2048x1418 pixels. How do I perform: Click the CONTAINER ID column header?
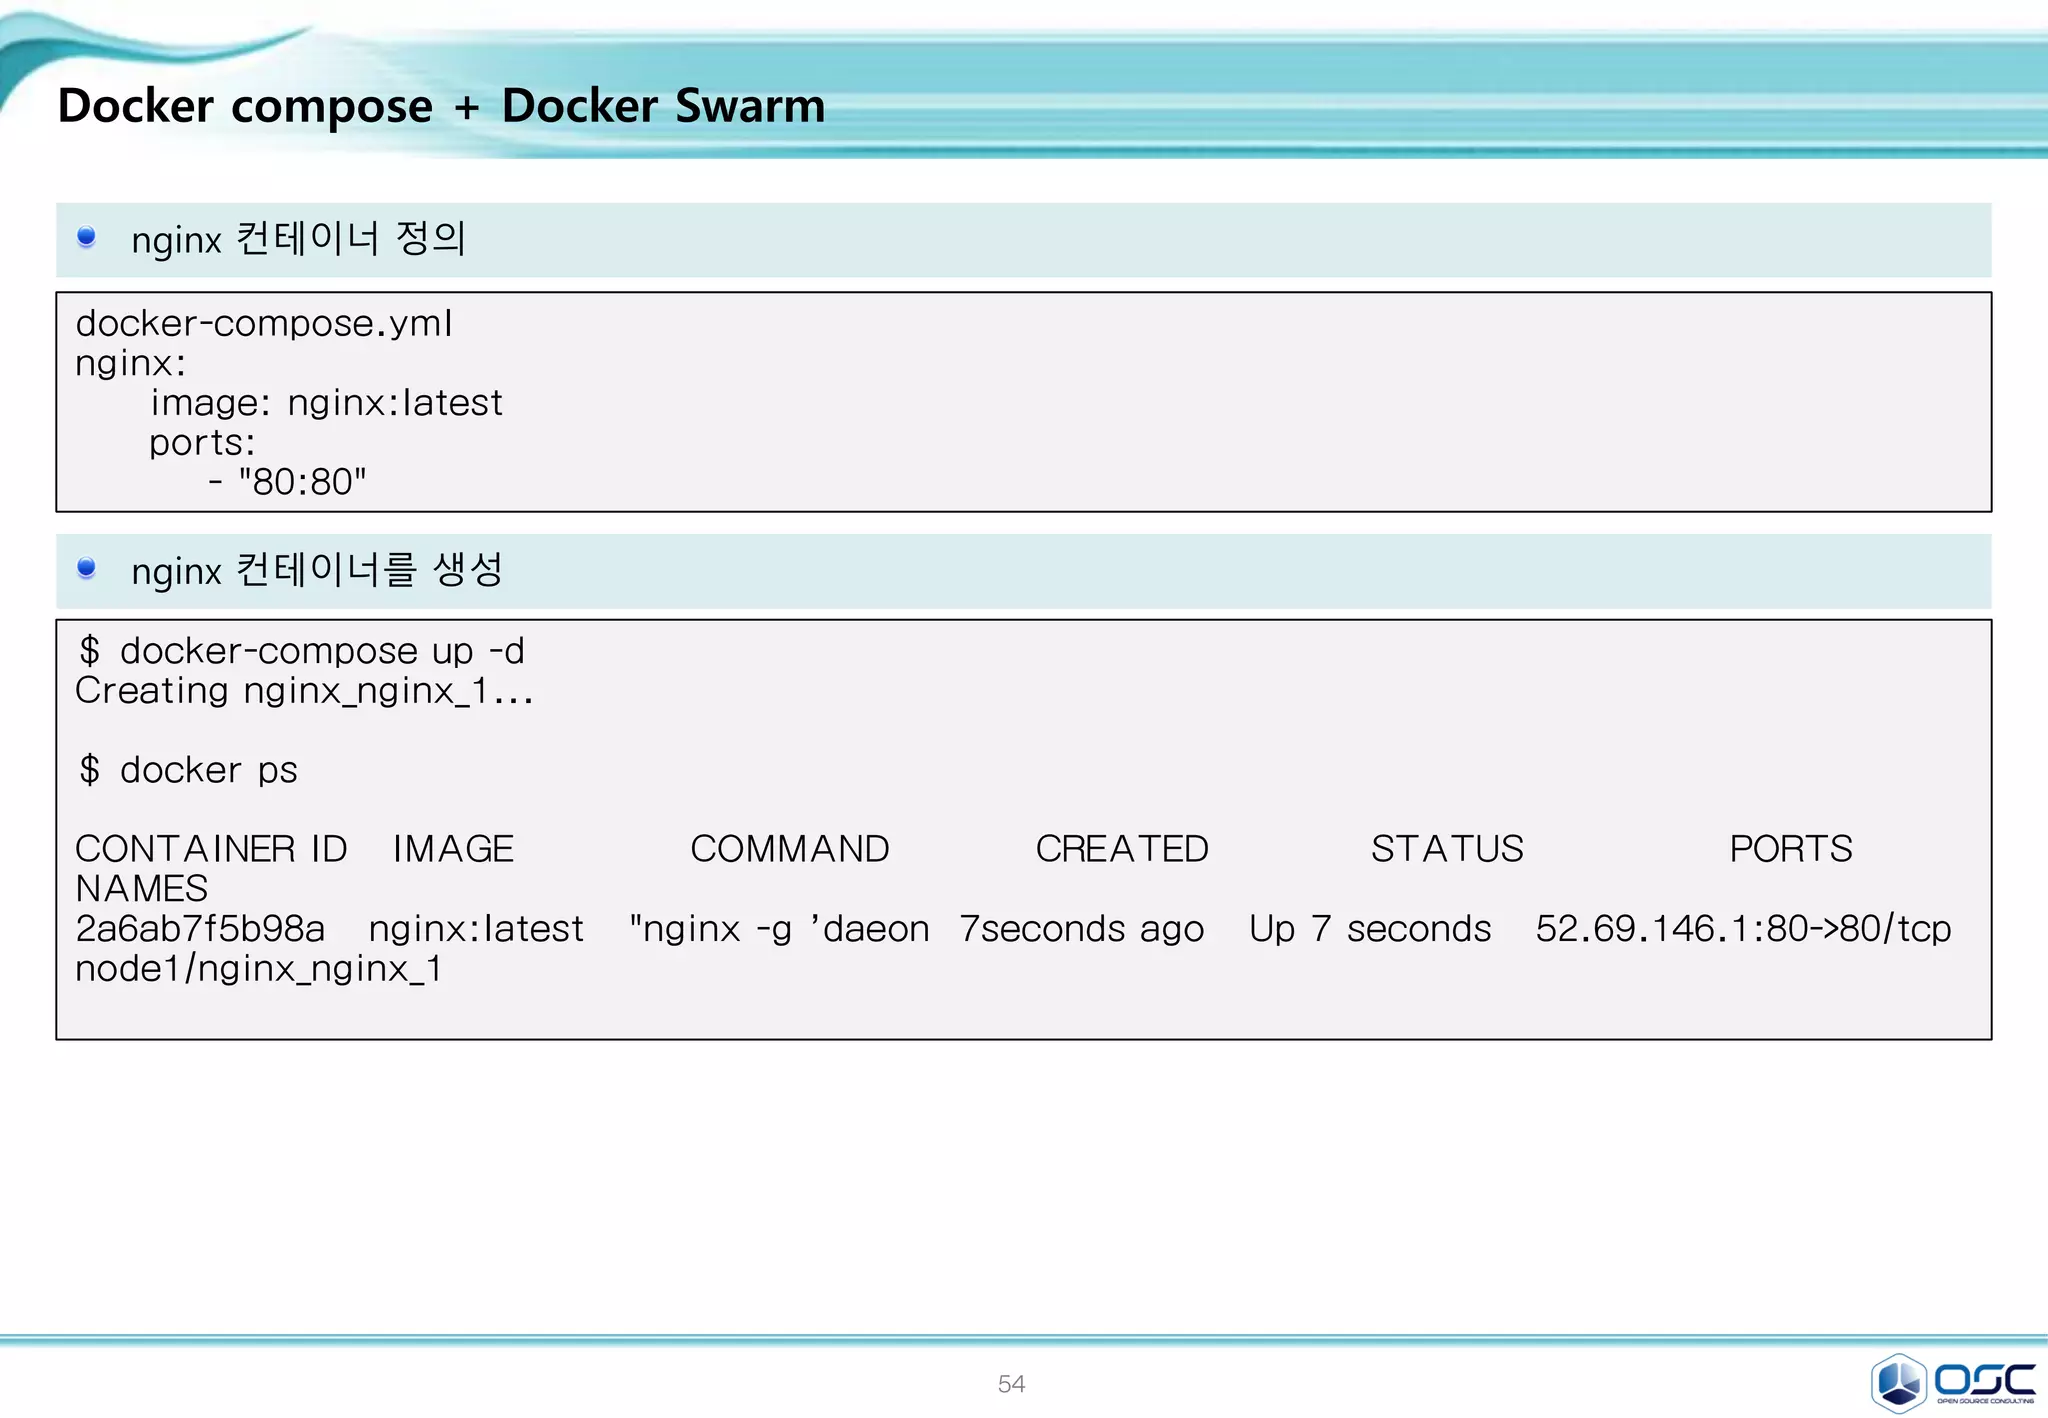coord(211,849)
